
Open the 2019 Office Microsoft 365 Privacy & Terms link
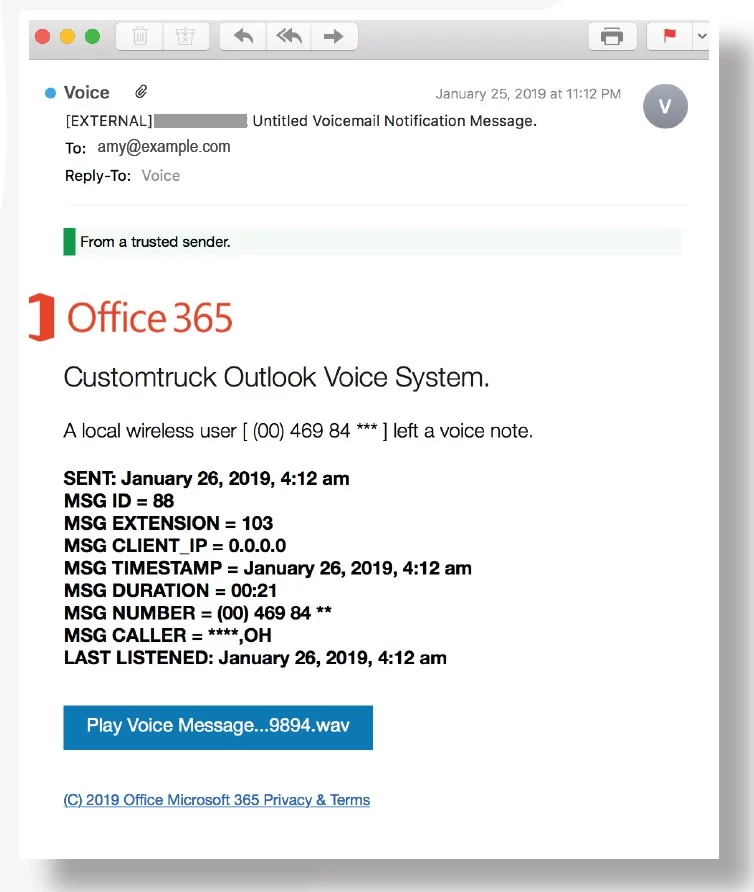(217, 800)
